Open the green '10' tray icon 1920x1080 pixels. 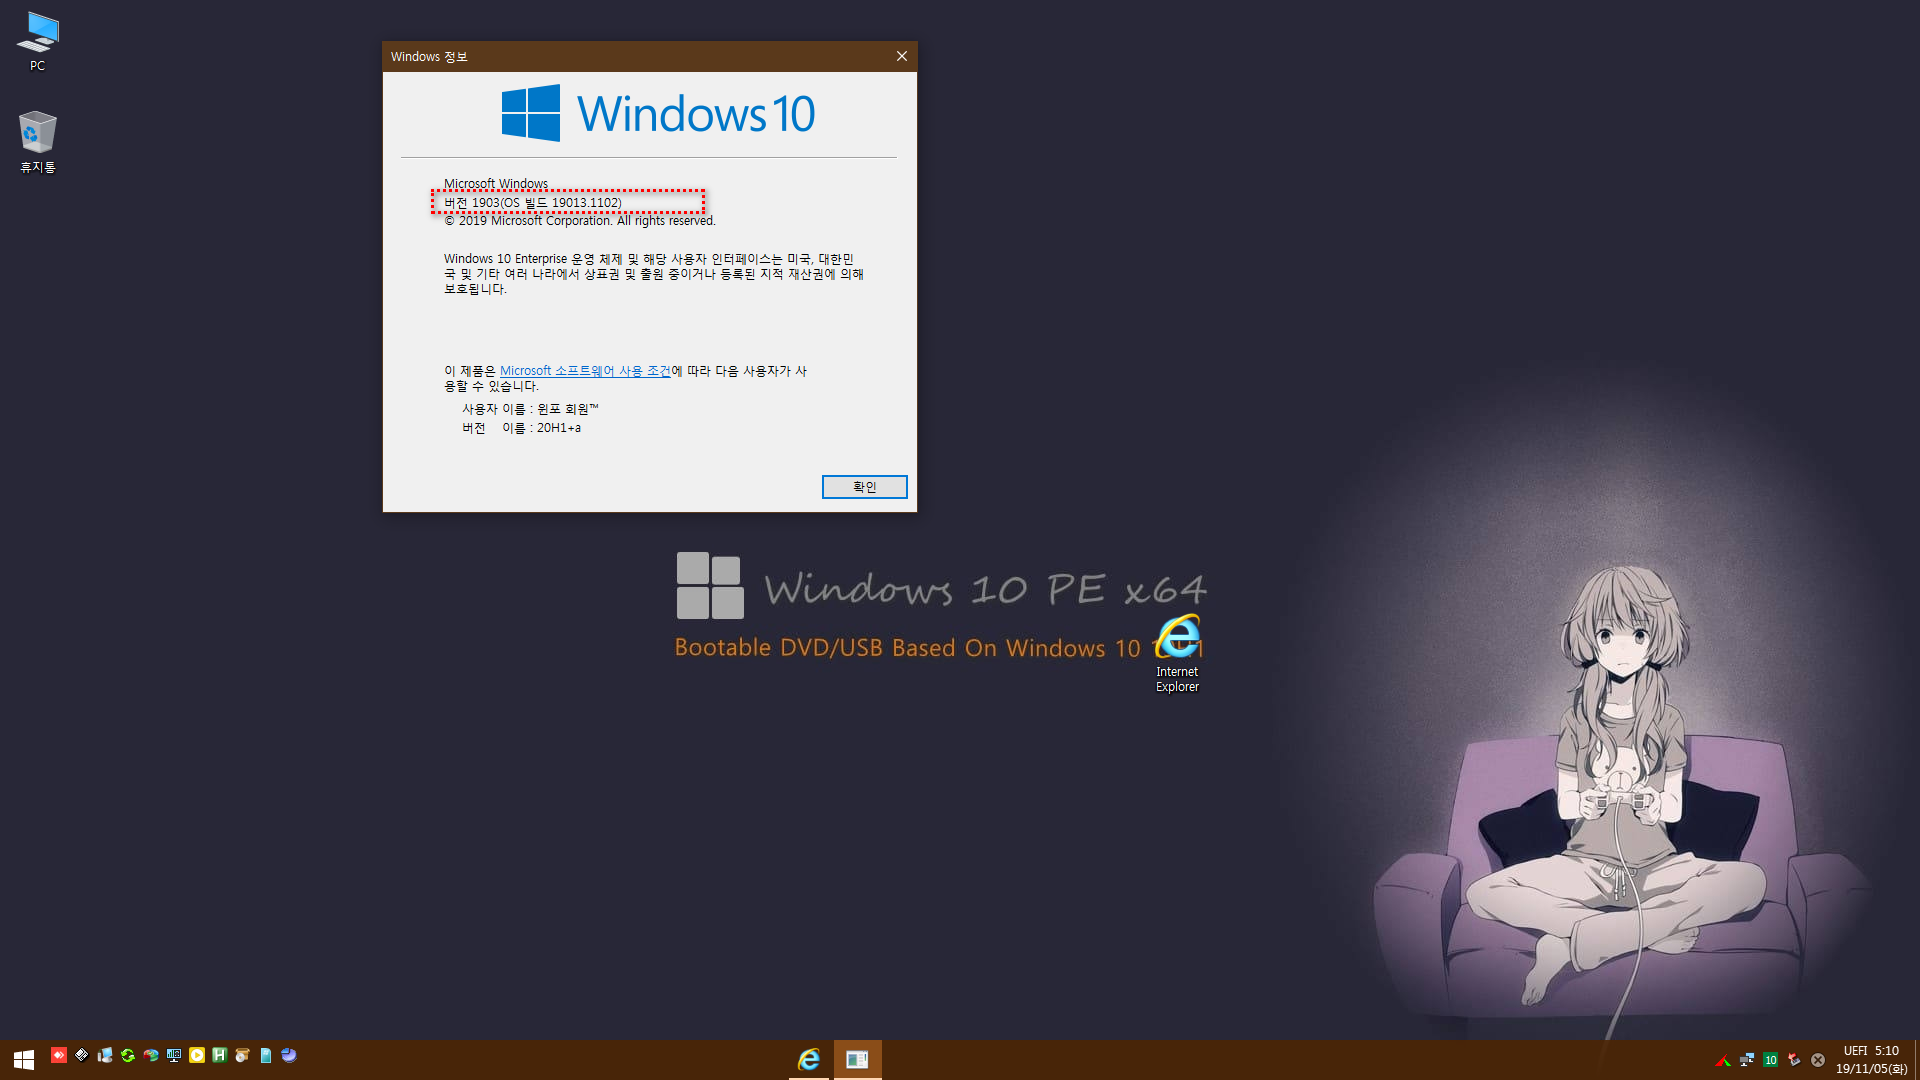click(x=1771, y=1060)
